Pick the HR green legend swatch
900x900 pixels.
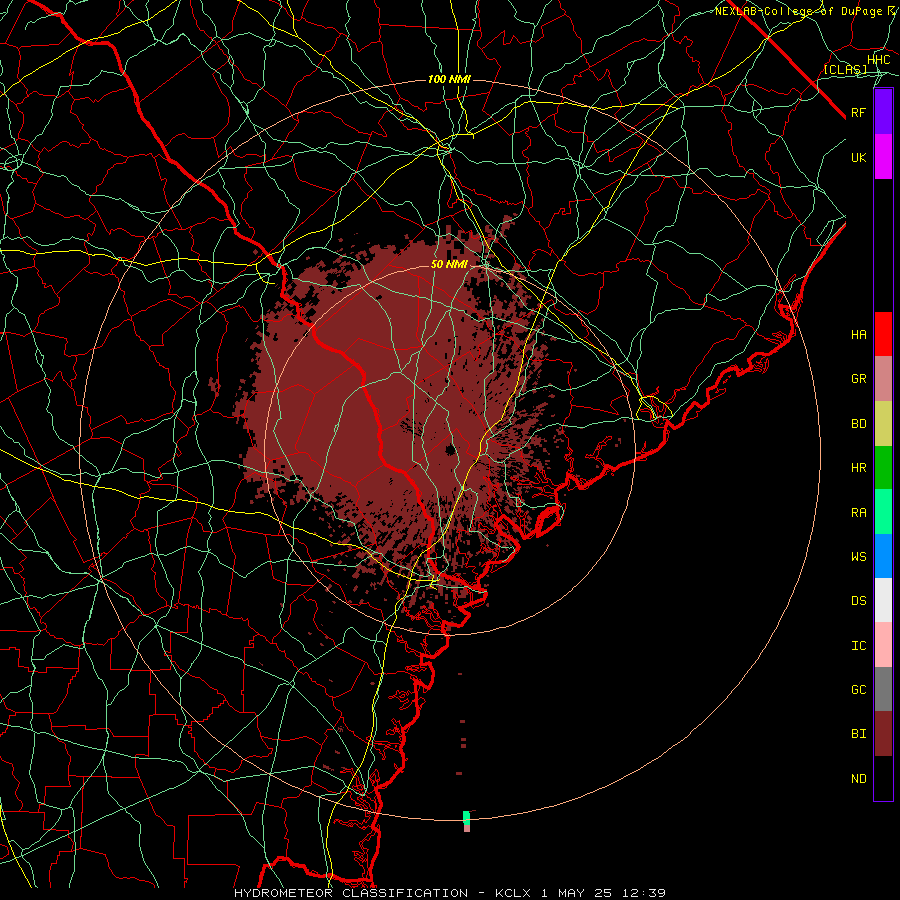point(883,468)
